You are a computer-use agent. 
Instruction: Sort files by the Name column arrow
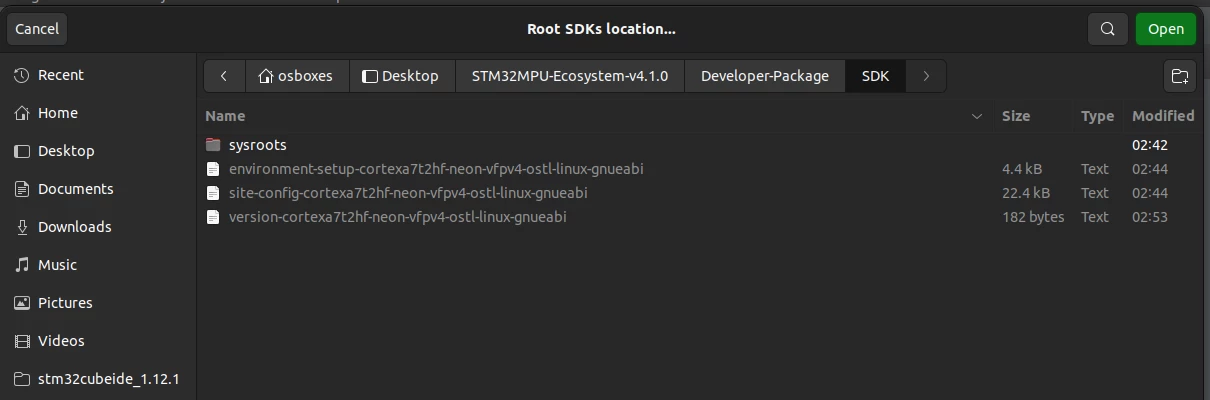coord(976,117)
